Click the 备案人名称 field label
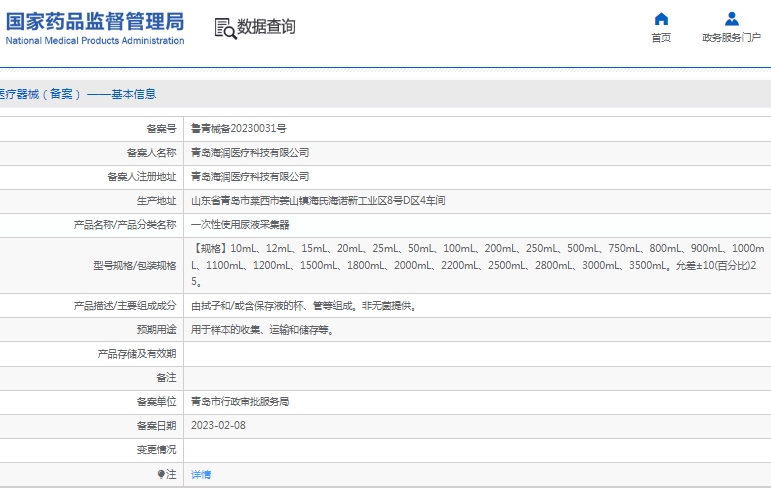 pyautogui.click(x=151, y=153)
